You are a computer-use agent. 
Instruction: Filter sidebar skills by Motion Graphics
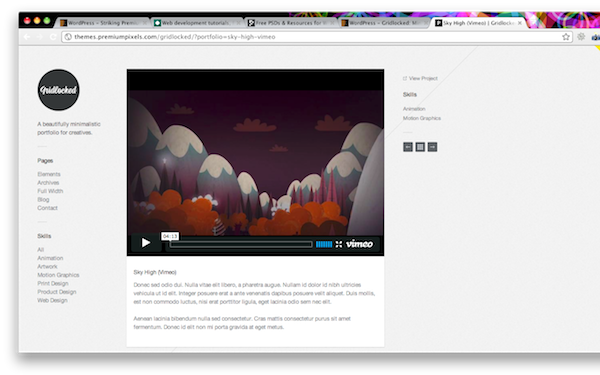58,275
